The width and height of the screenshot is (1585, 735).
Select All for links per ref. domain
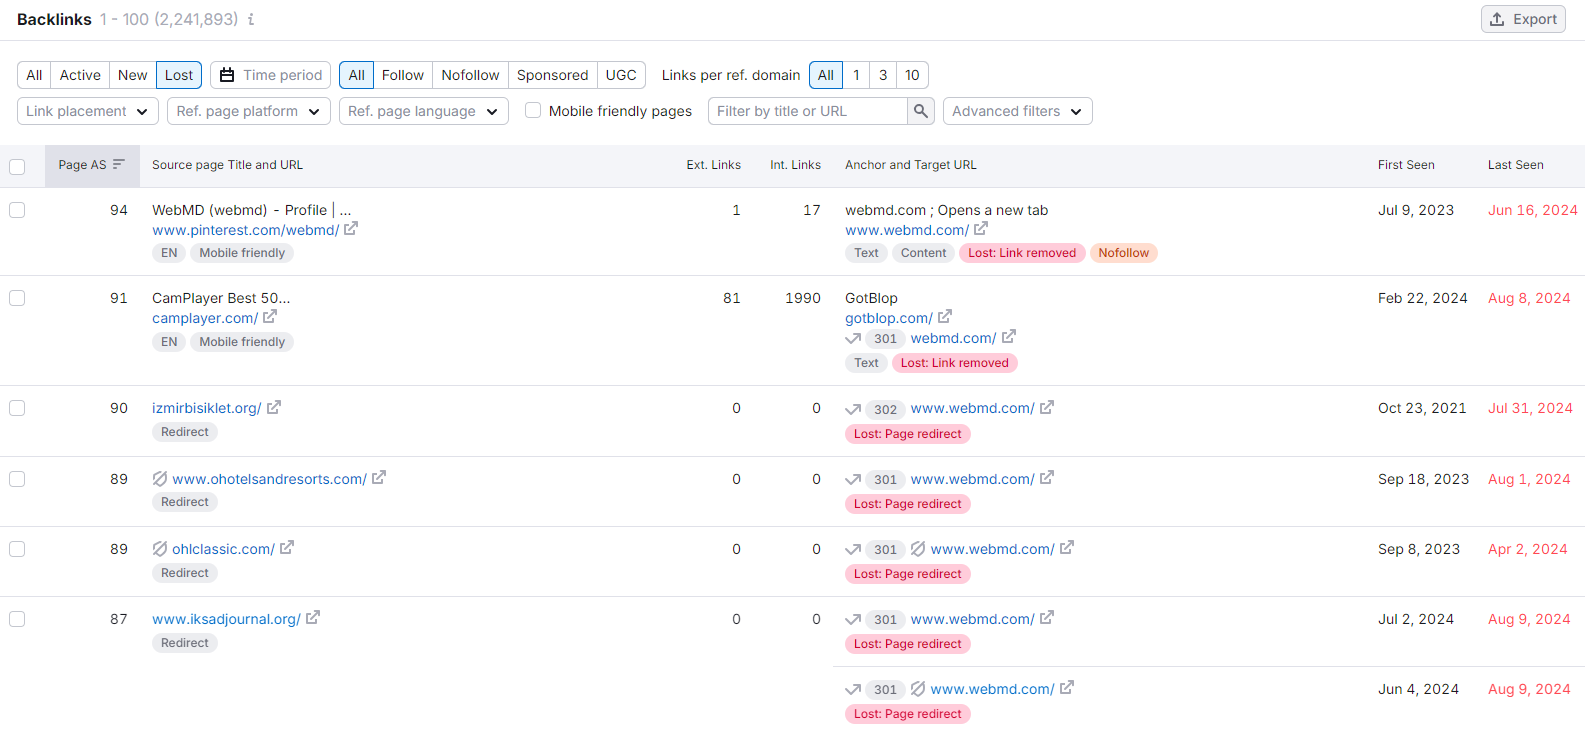coord(826,75)
